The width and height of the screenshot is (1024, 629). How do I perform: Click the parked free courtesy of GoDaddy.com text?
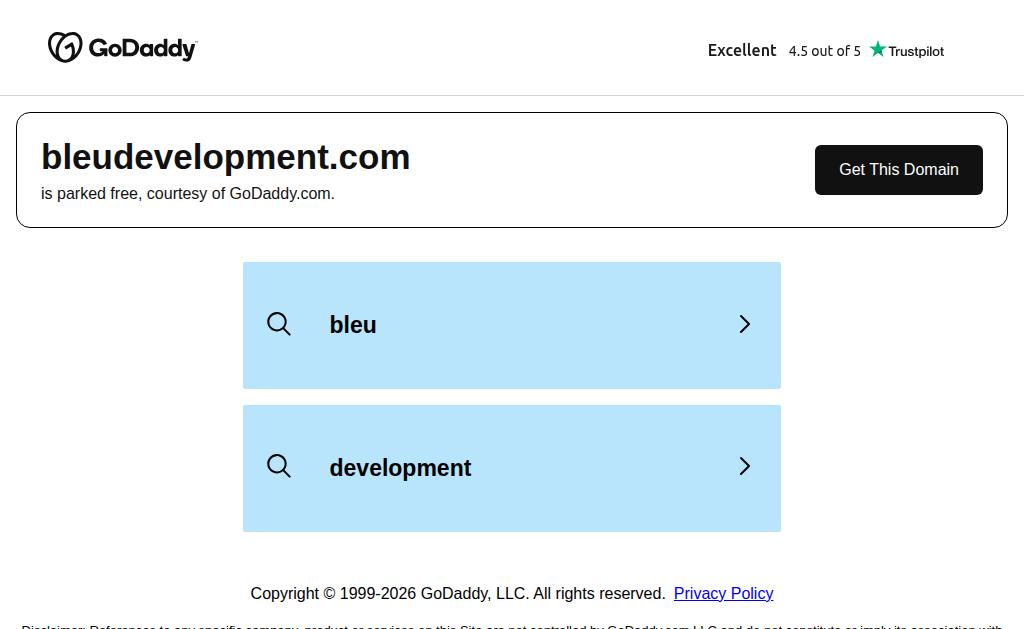tap(187, 193)
